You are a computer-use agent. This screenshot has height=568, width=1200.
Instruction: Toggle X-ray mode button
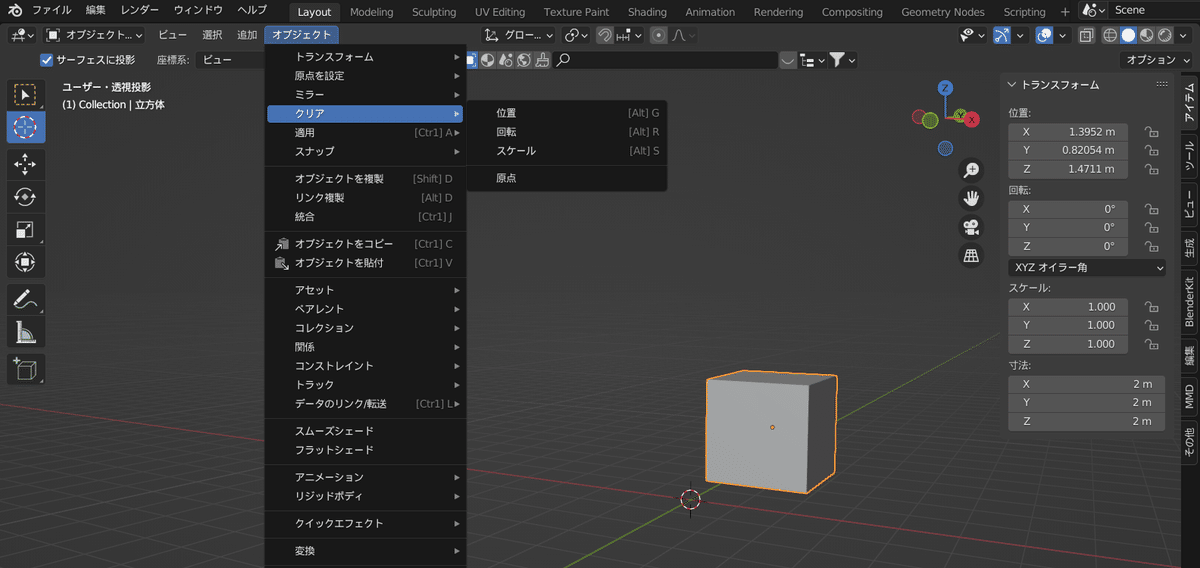(x=1087, y=35)
